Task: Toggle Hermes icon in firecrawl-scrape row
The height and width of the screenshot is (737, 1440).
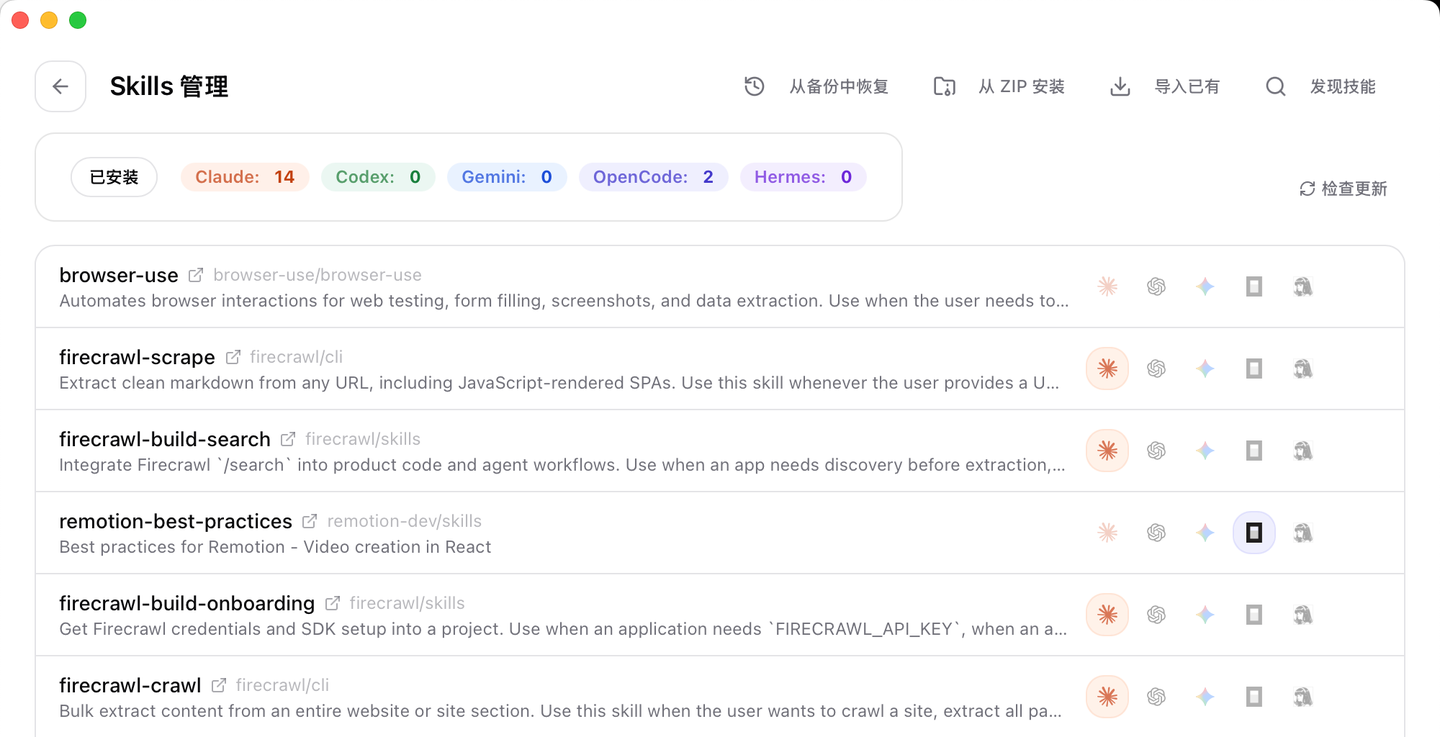Action: coord(1303,369)
